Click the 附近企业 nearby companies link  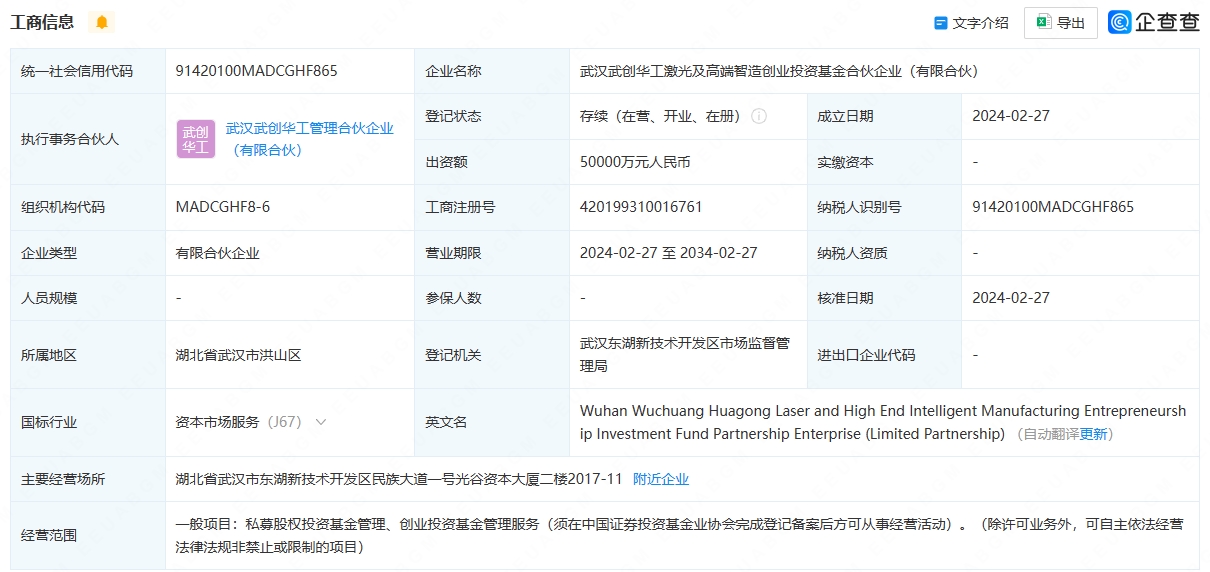point(661,479)
